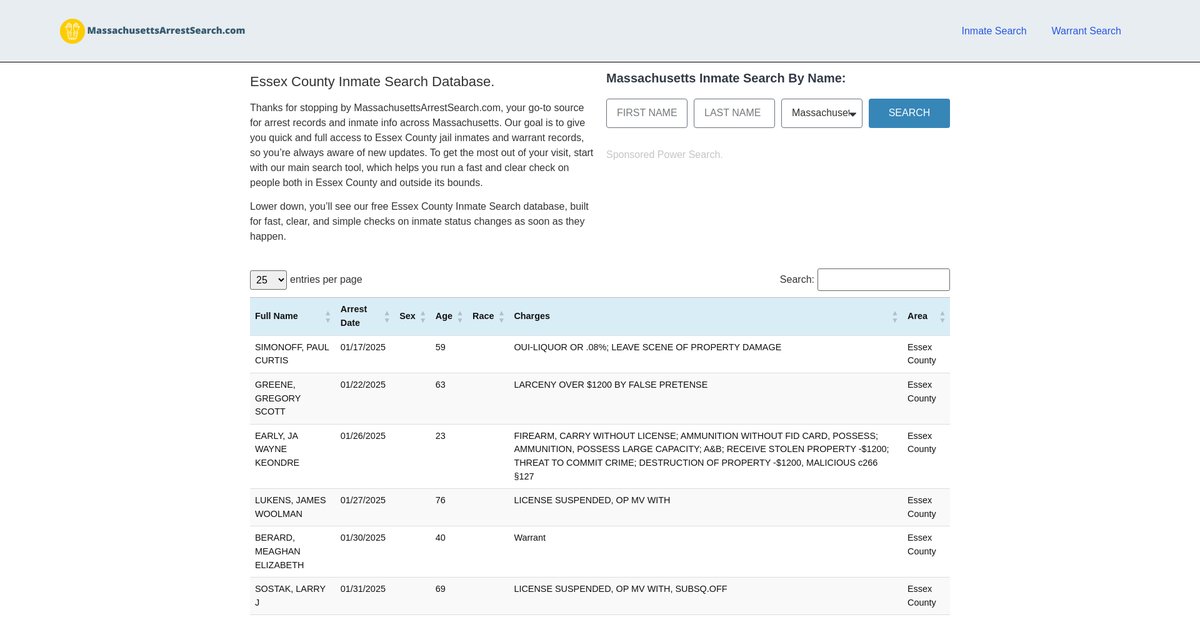Click the MassachusettsArrestSearch.com logo icon
This screenshot has height=620, width=1200.
(72, 31)
